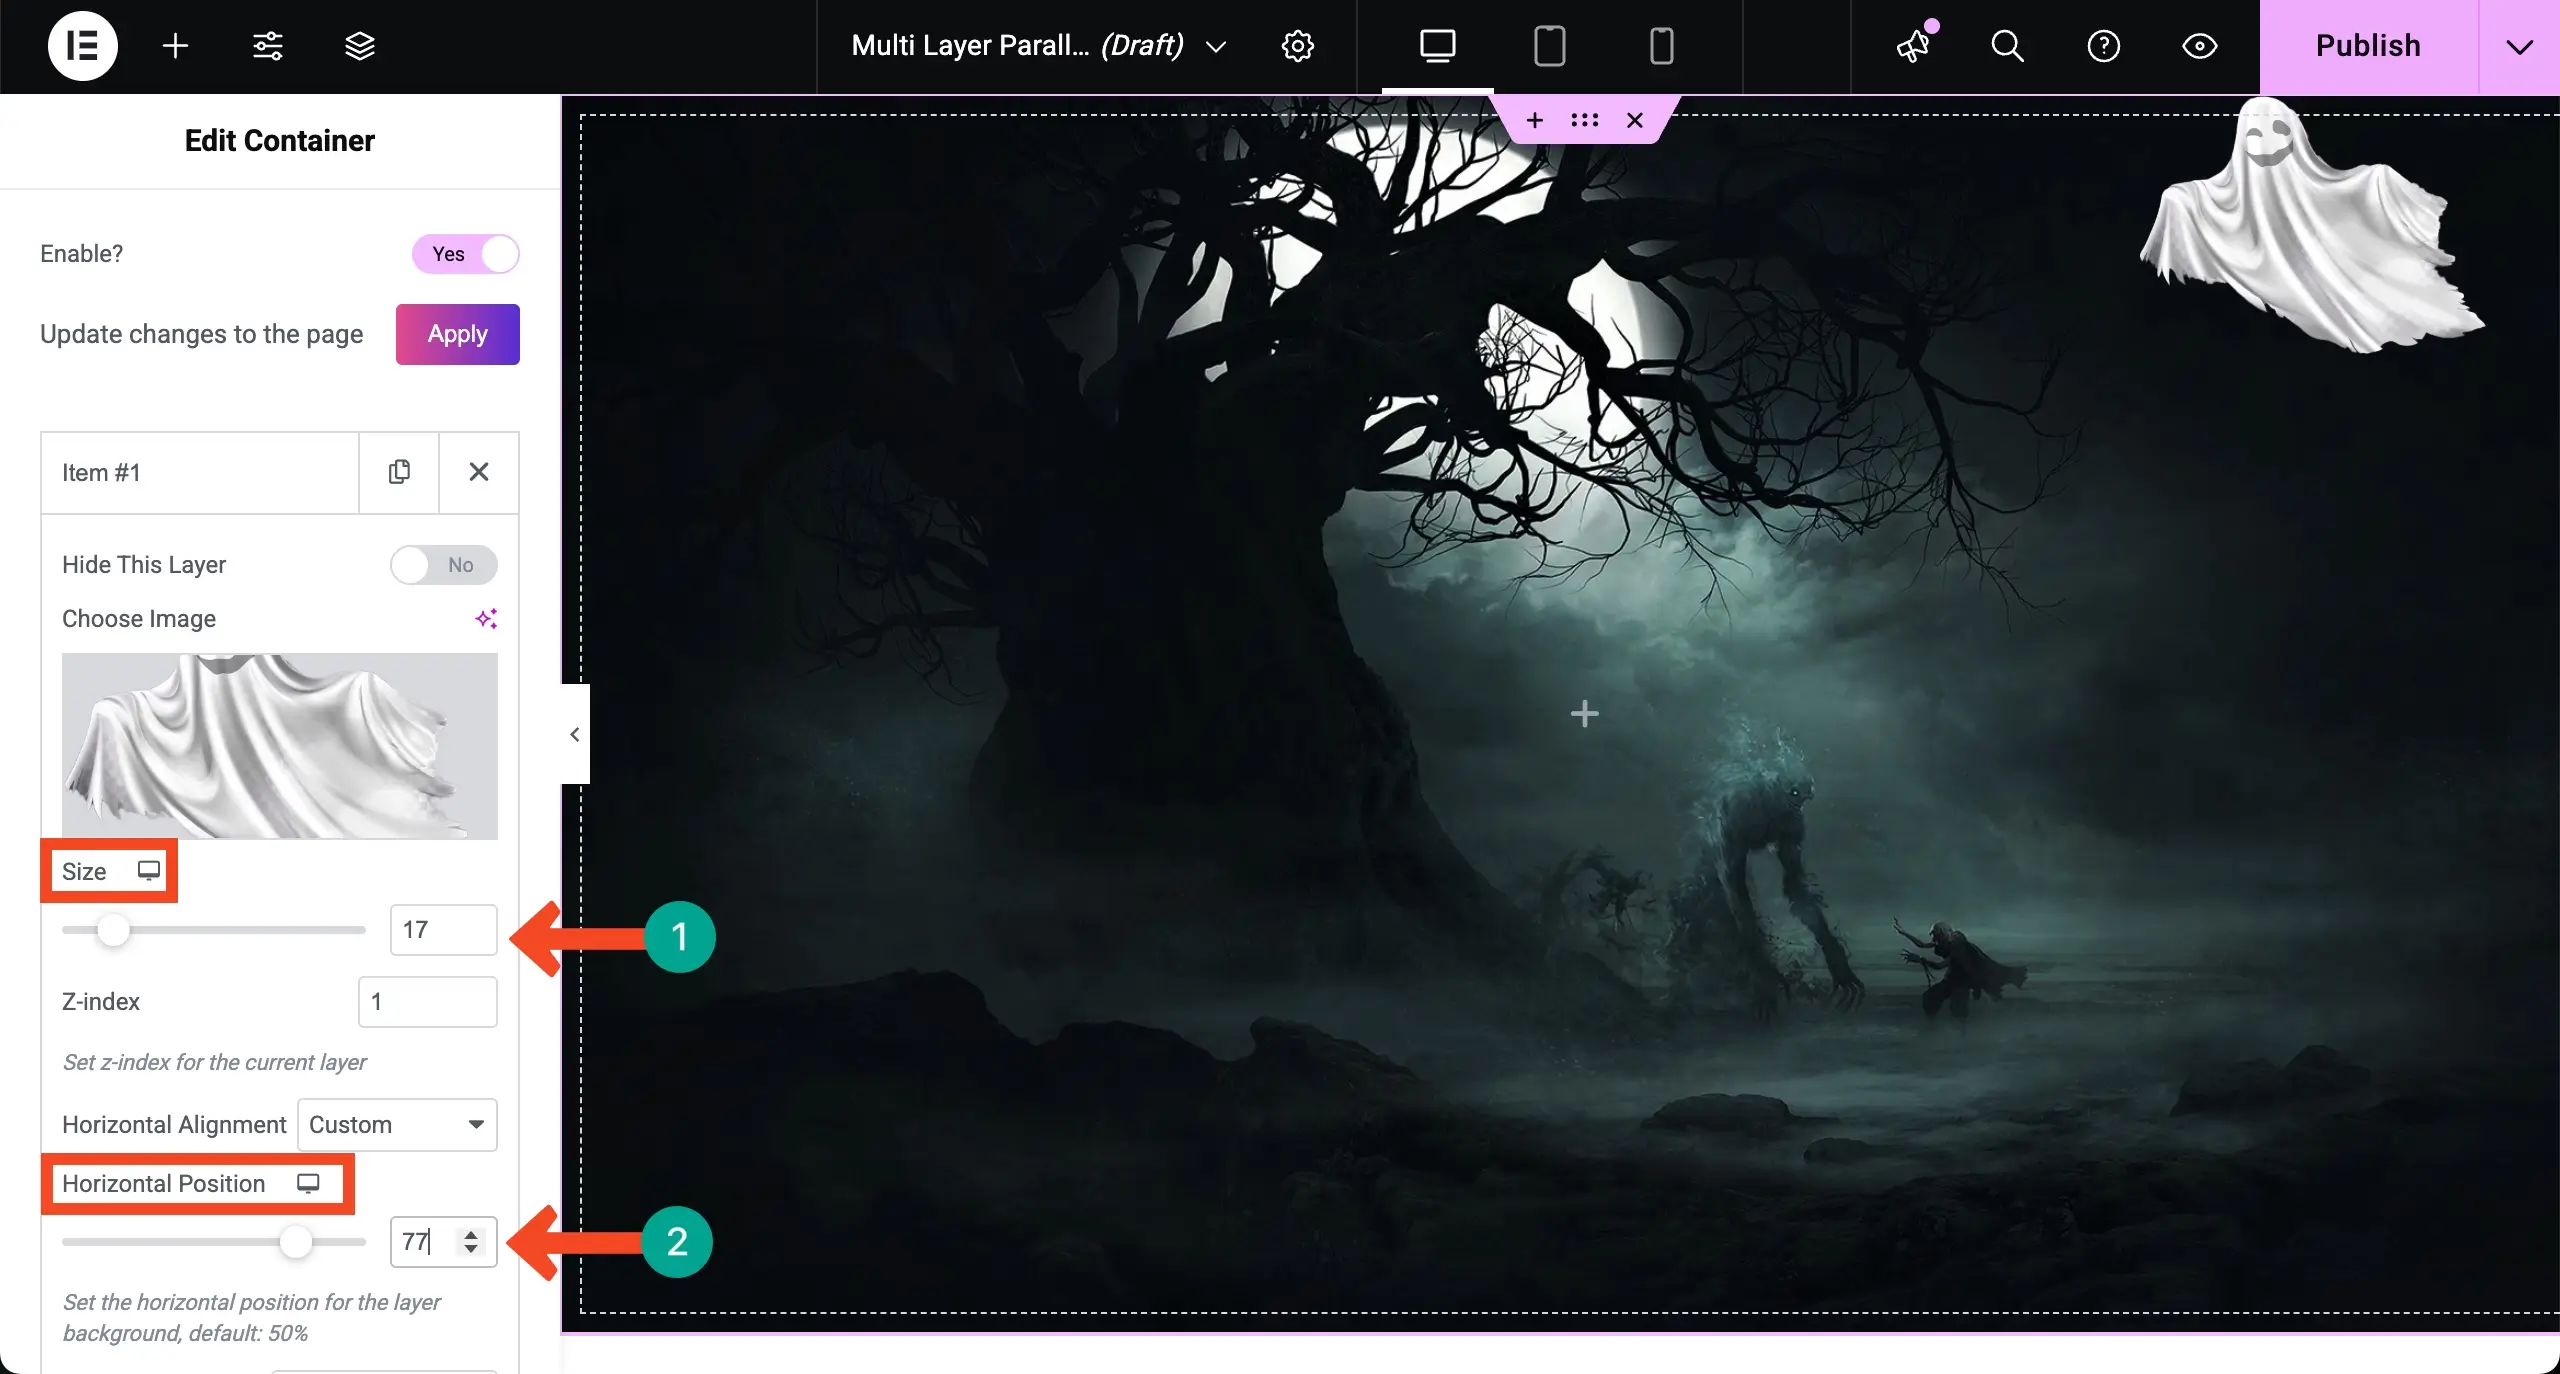Screen dimensions: 2560x1374
Task: Open the Elementor logo menu
Action: coord(83,46)
